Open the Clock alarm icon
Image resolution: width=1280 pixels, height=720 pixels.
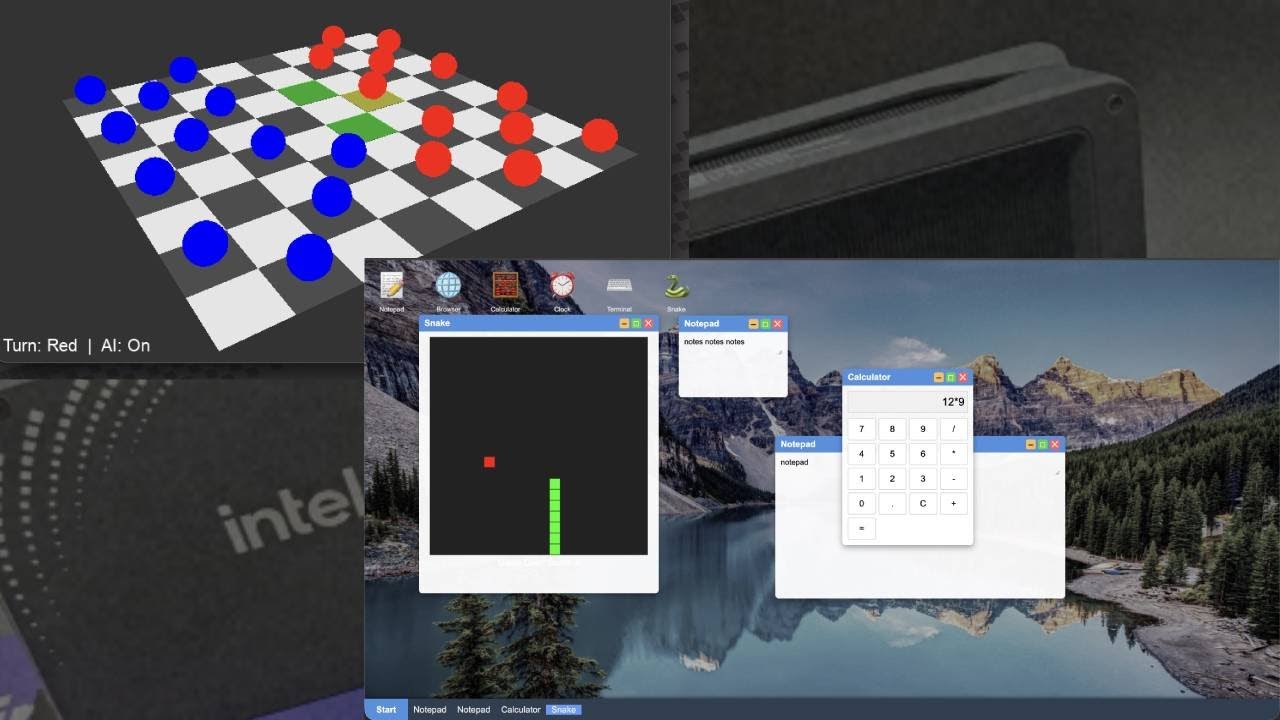coord(562,287)
